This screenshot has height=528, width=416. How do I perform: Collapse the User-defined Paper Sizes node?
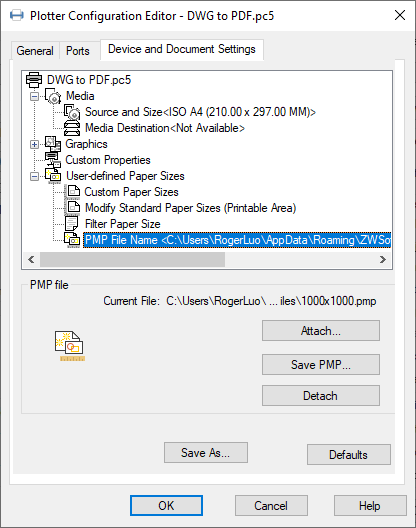34,176
